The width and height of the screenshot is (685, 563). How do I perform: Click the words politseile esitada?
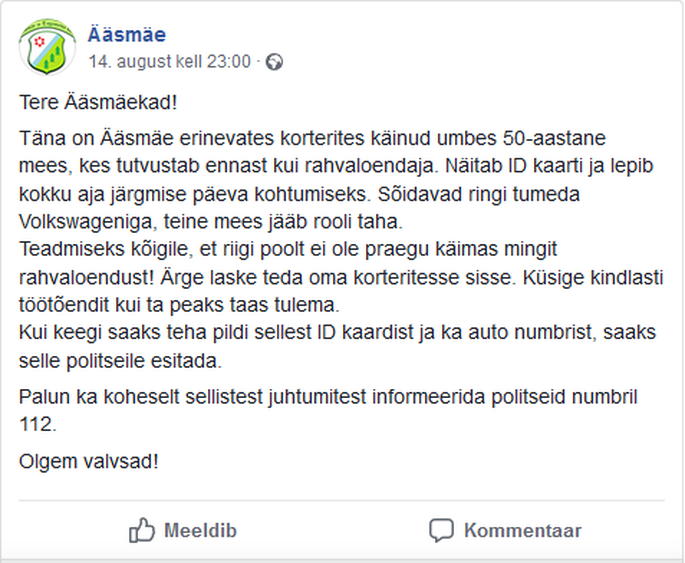pyautogui.click(x=144, y=361)
